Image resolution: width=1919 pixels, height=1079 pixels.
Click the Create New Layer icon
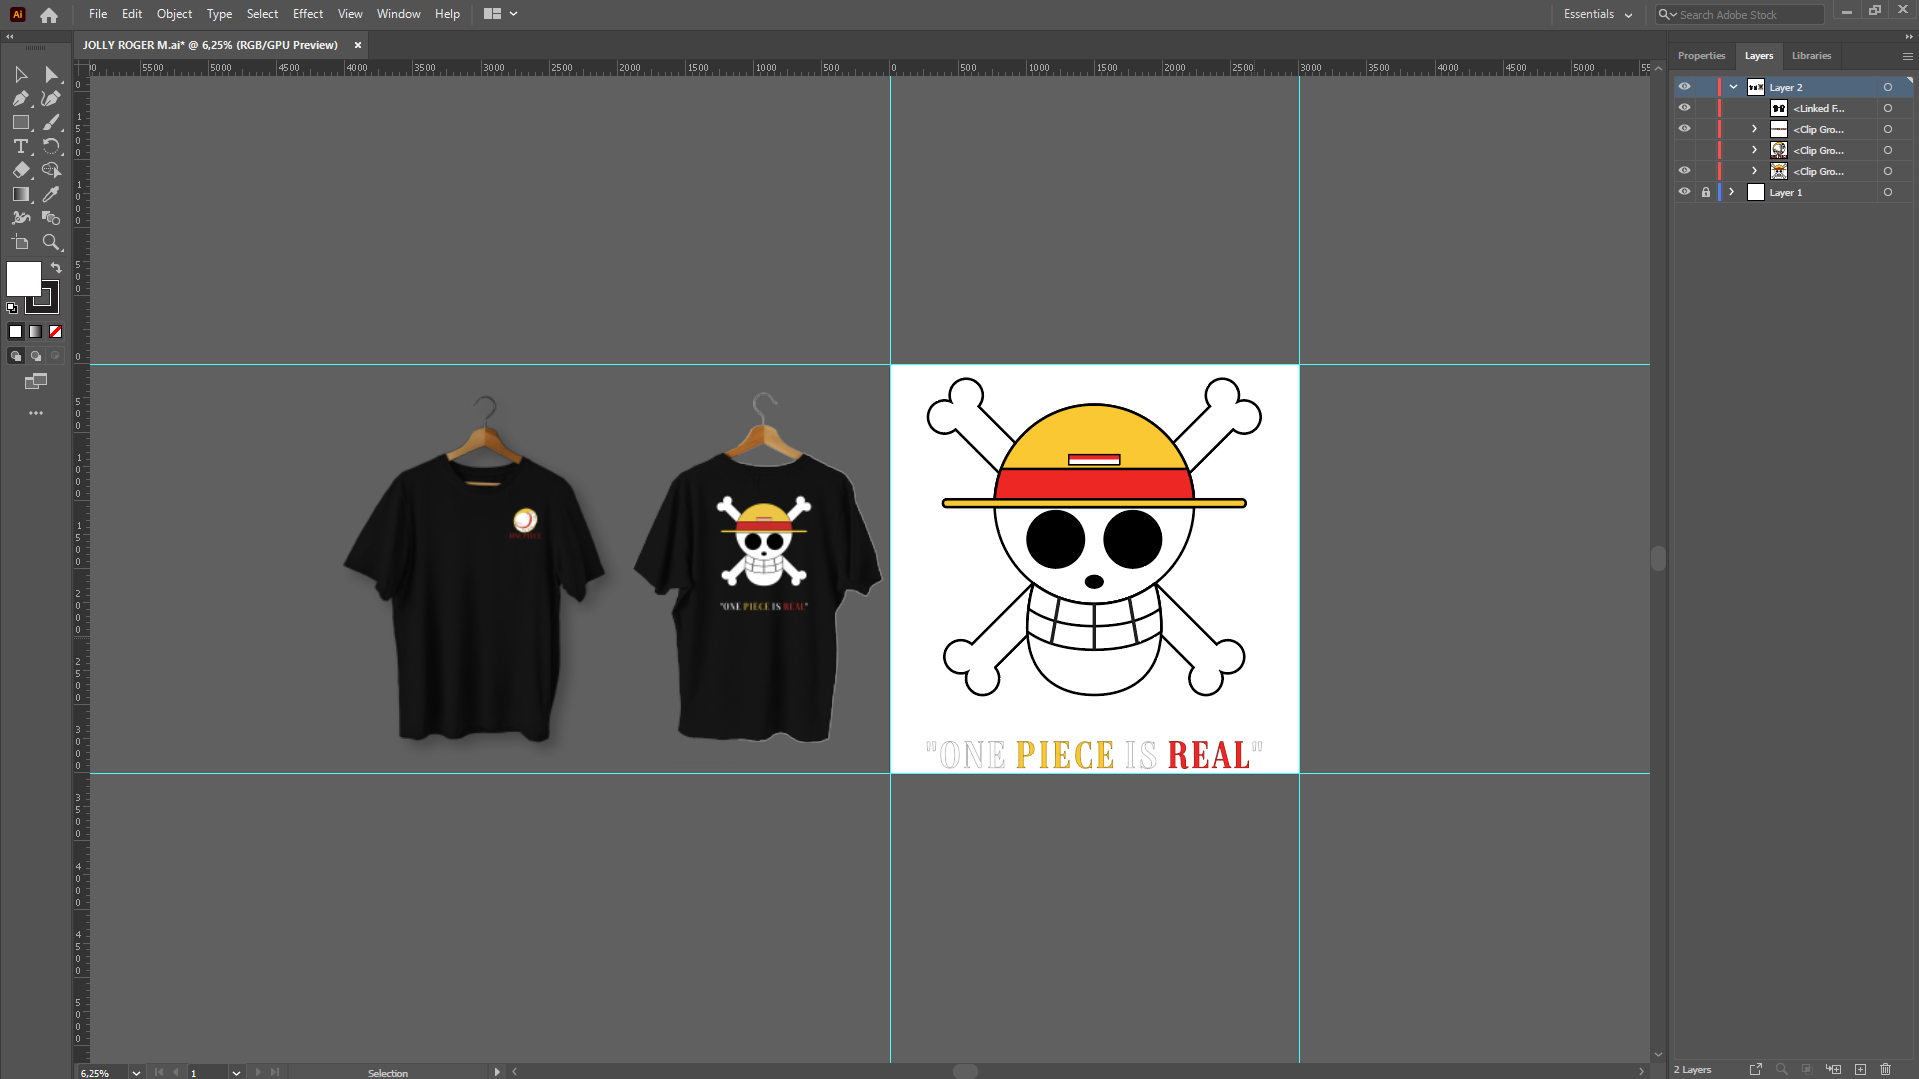coord(1860,1069)
